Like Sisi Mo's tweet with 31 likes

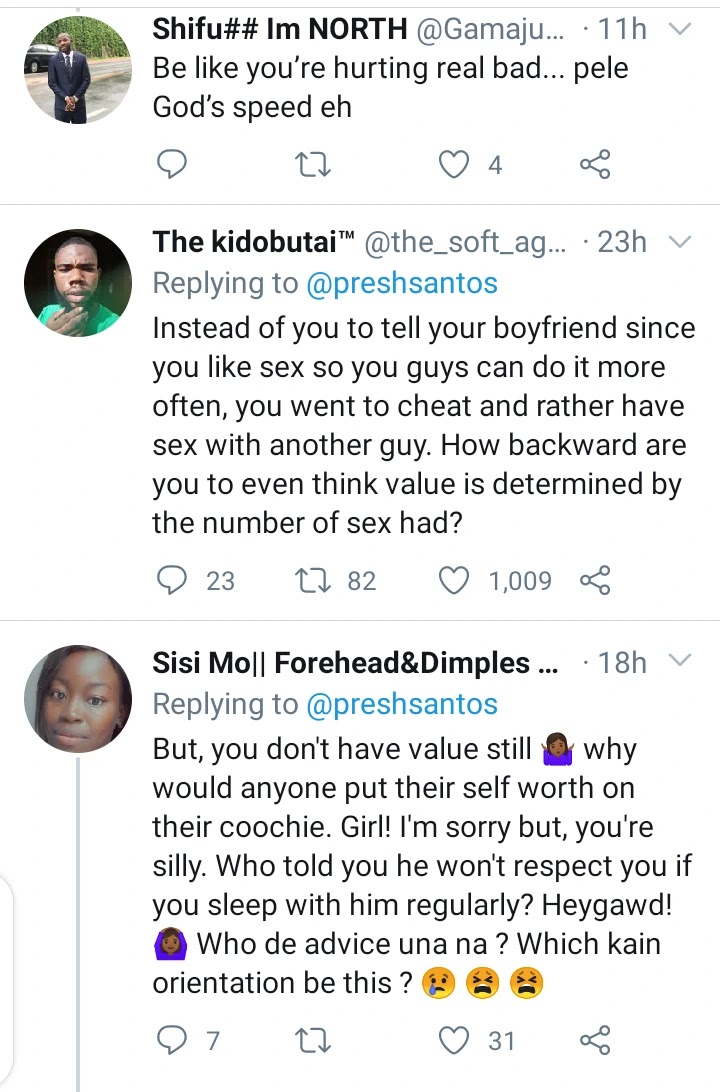tap(456, 1041)
